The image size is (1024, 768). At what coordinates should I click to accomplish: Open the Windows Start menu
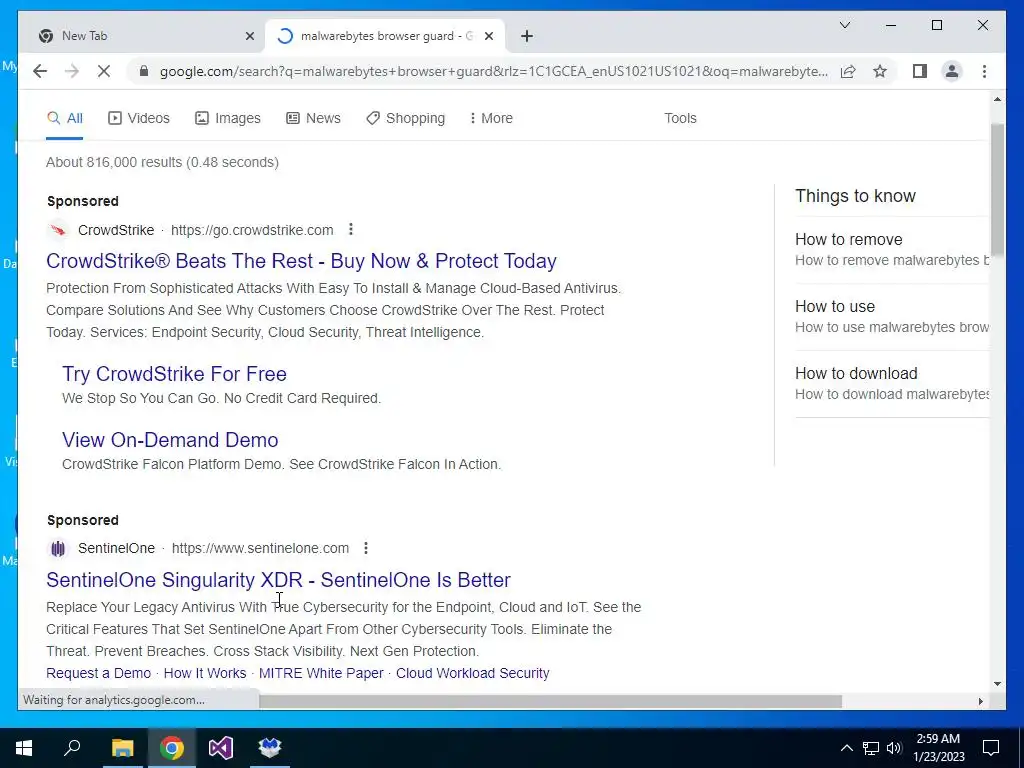tap(24, 748)
